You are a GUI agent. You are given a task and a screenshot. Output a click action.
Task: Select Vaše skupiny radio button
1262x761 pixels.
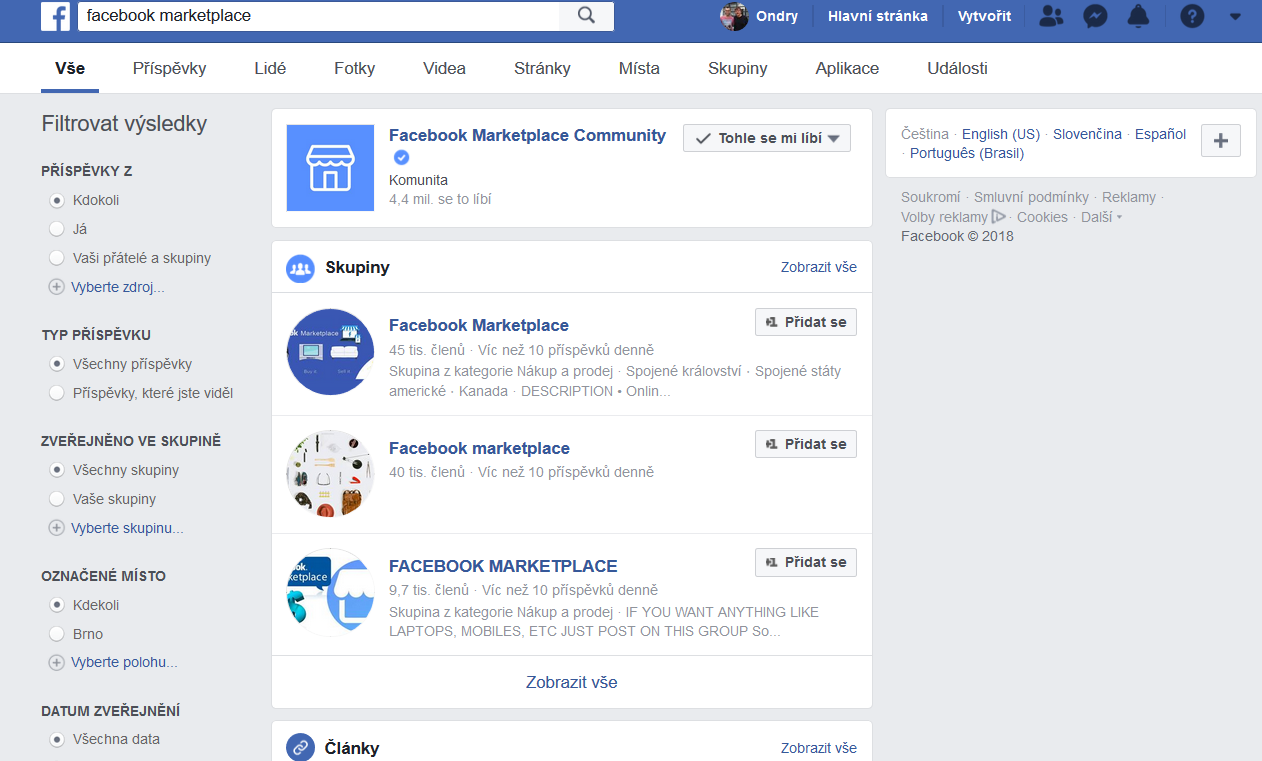[x=56, y=499]
